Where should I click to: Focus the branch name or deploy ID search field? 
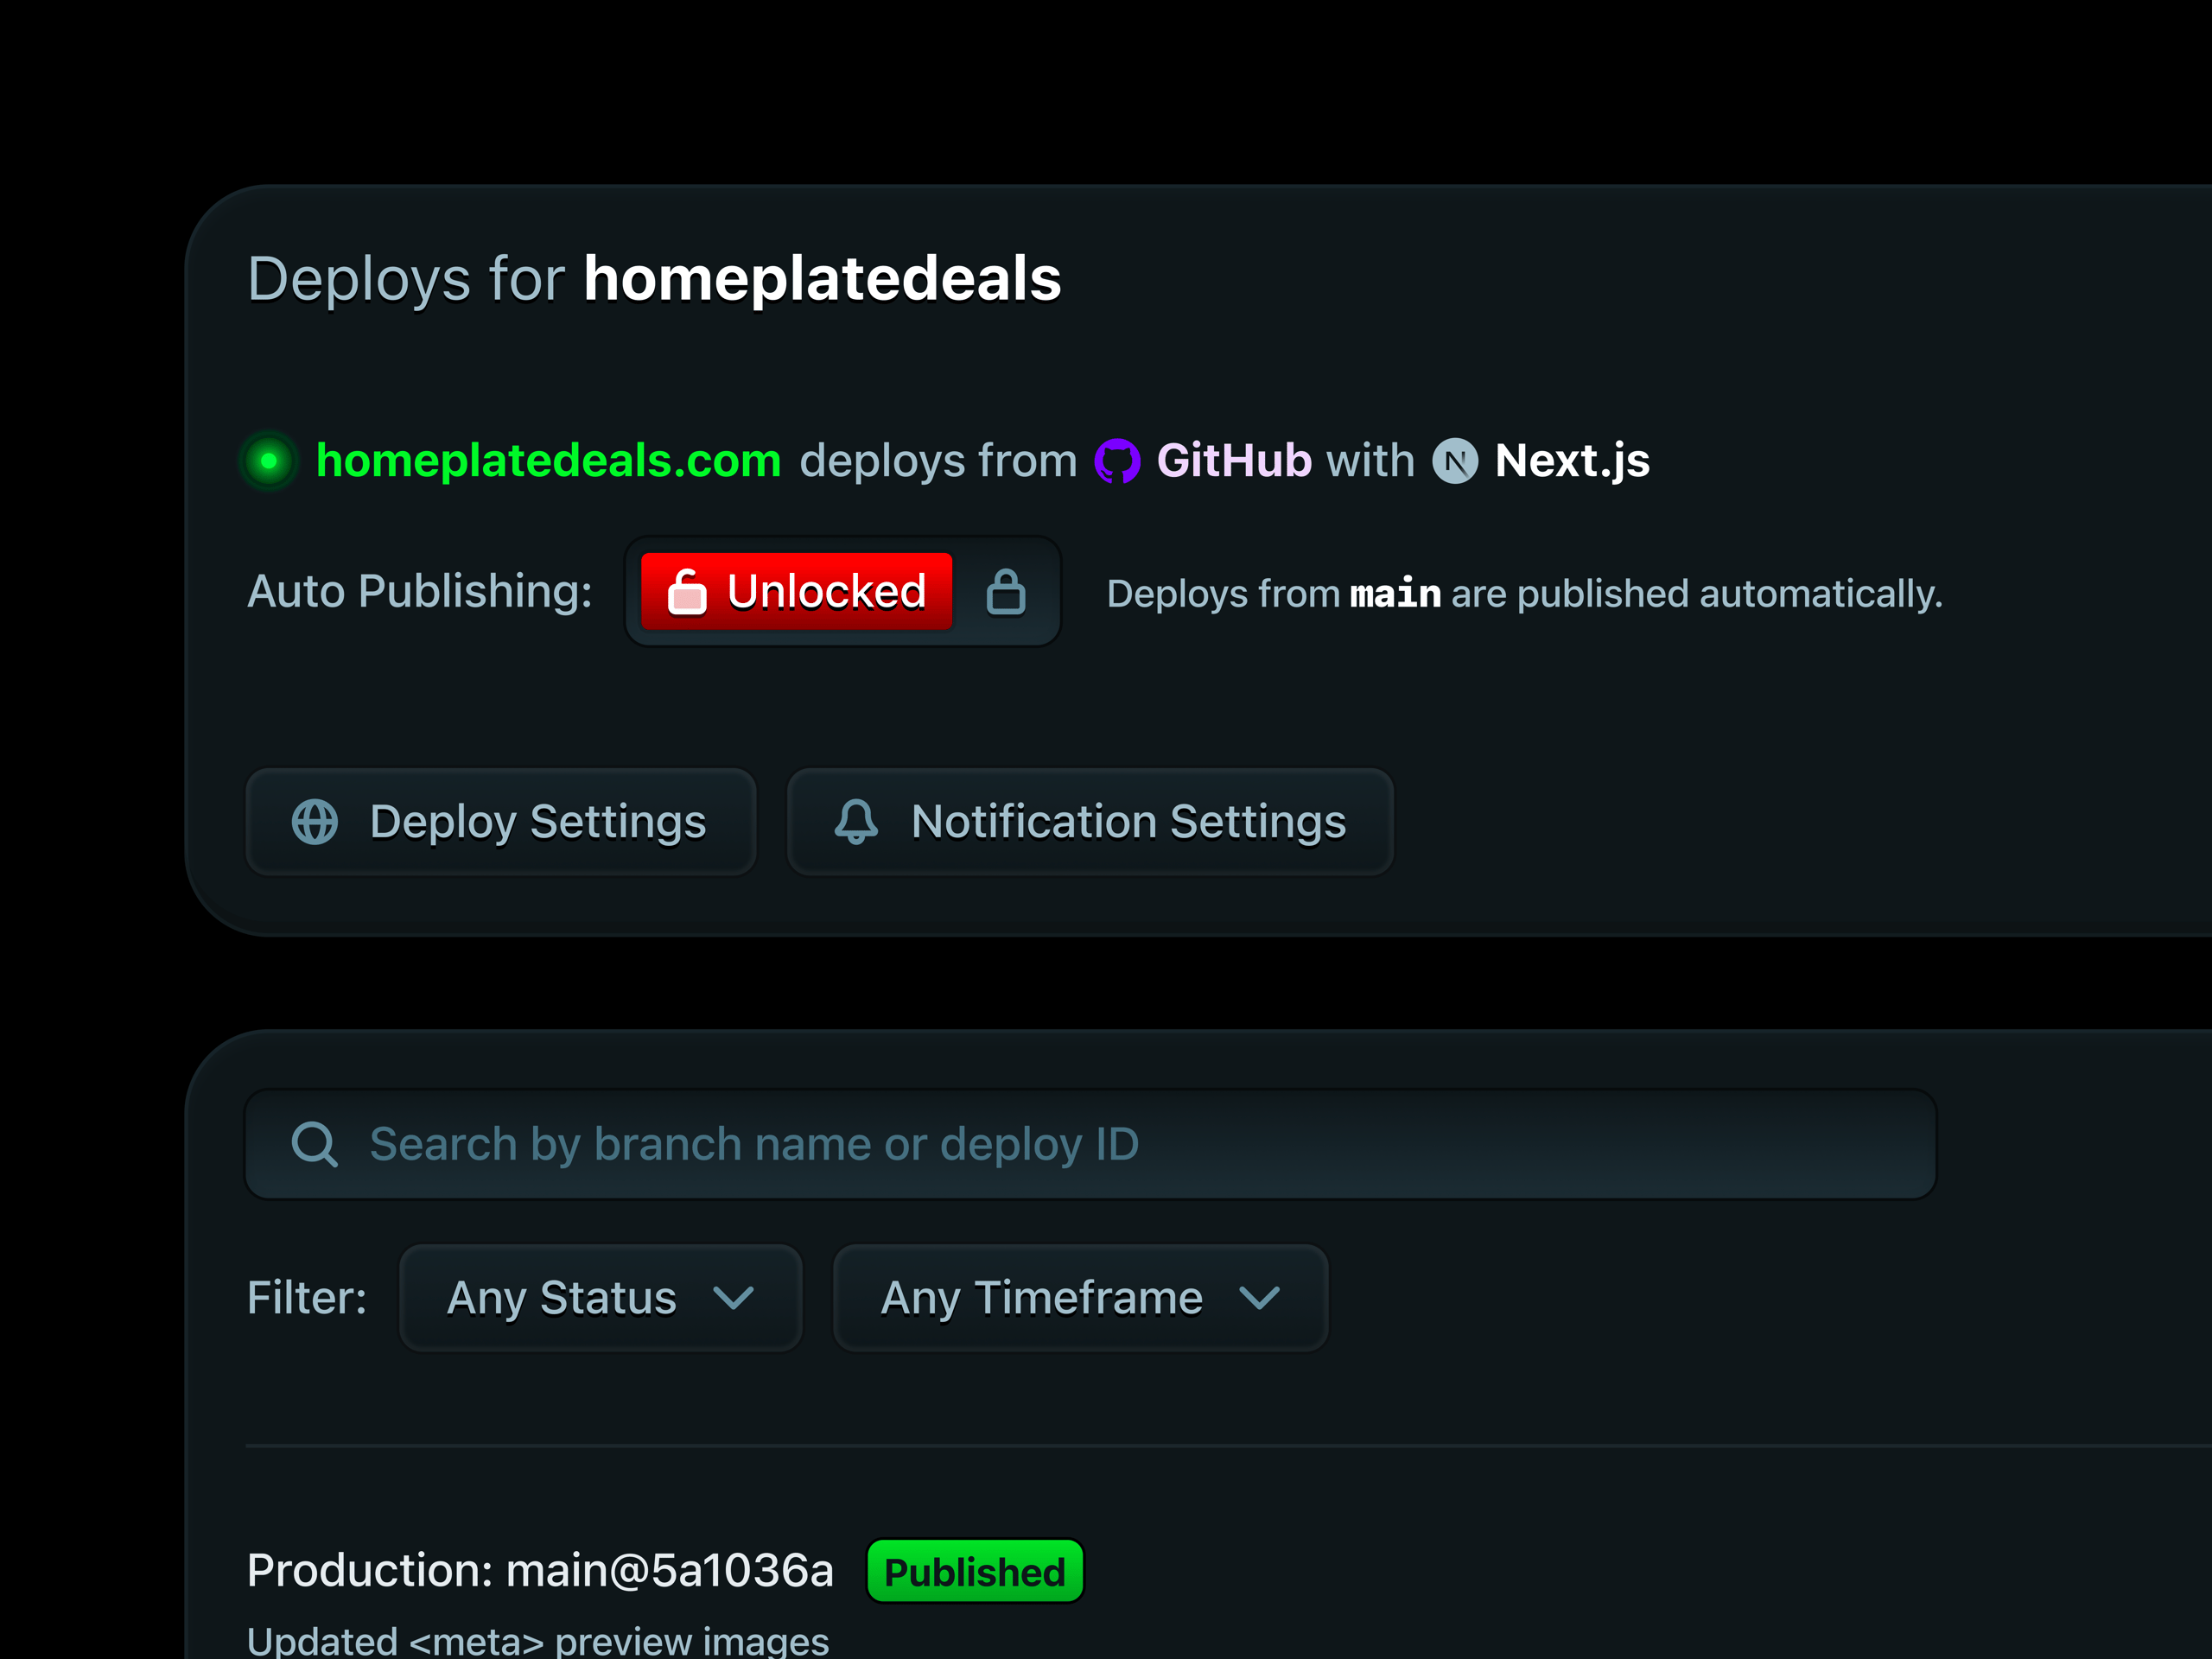(1090, 1144)
